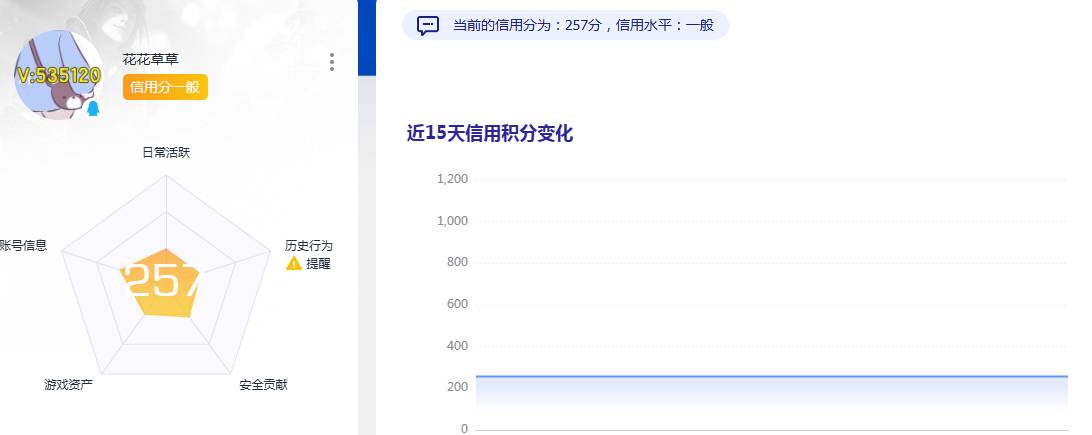
Task: Select username 花花草草
Action: (x=150, y=59)
